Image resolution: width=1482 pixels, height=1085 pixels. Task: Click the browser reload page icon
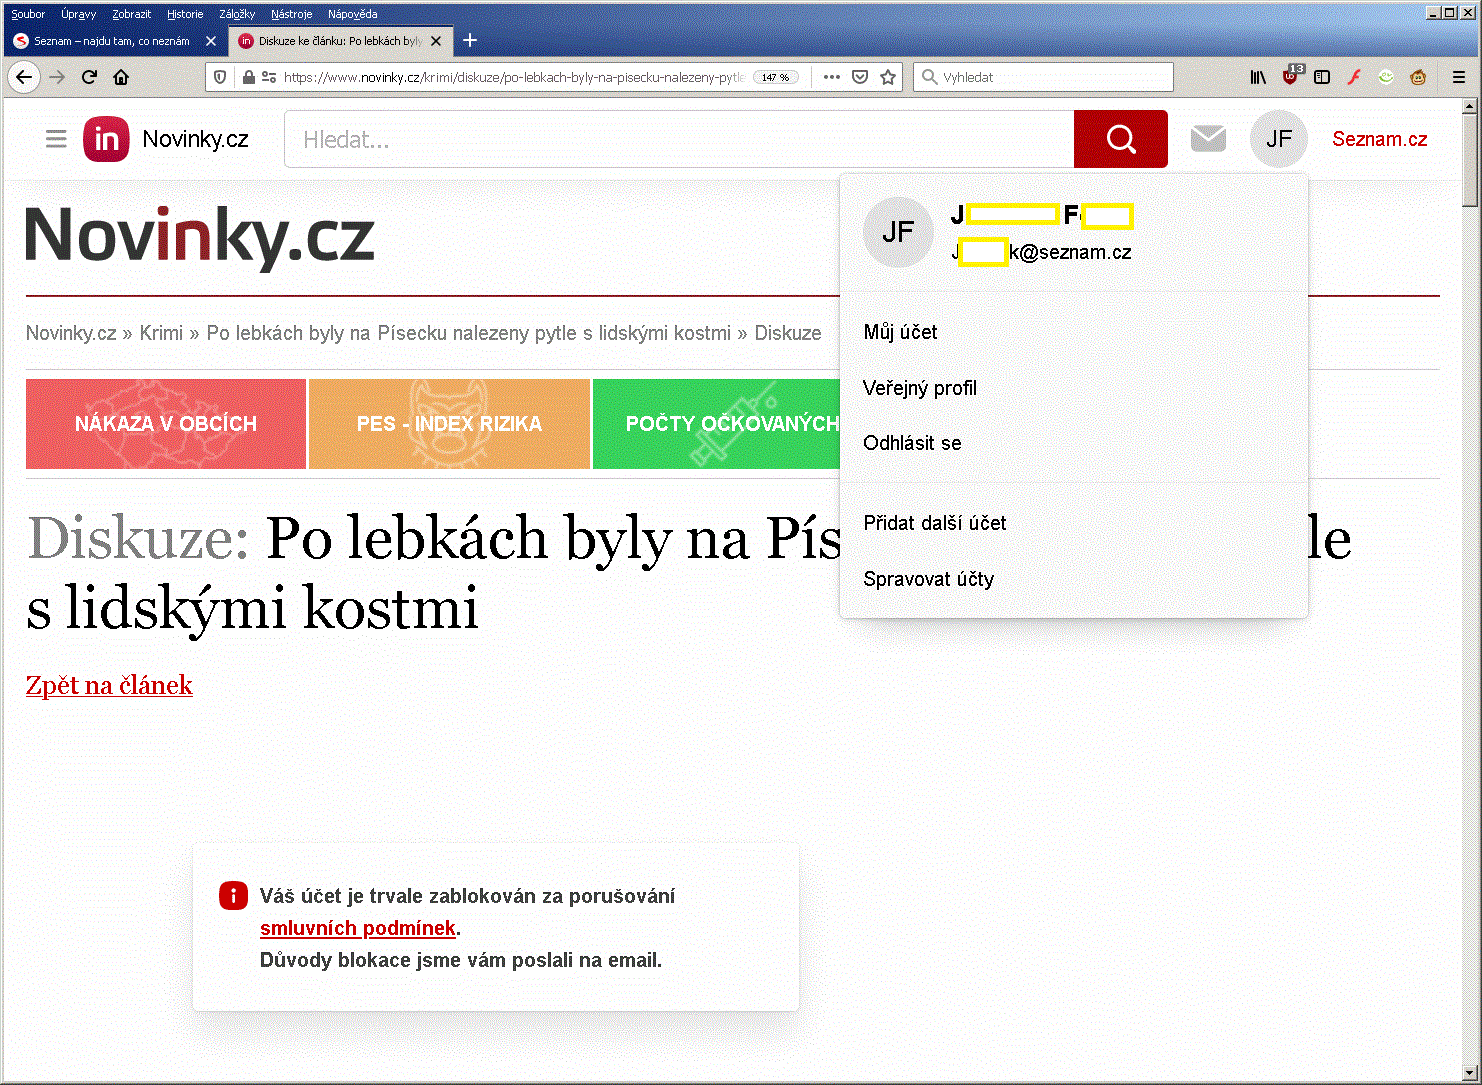point(89,77)
